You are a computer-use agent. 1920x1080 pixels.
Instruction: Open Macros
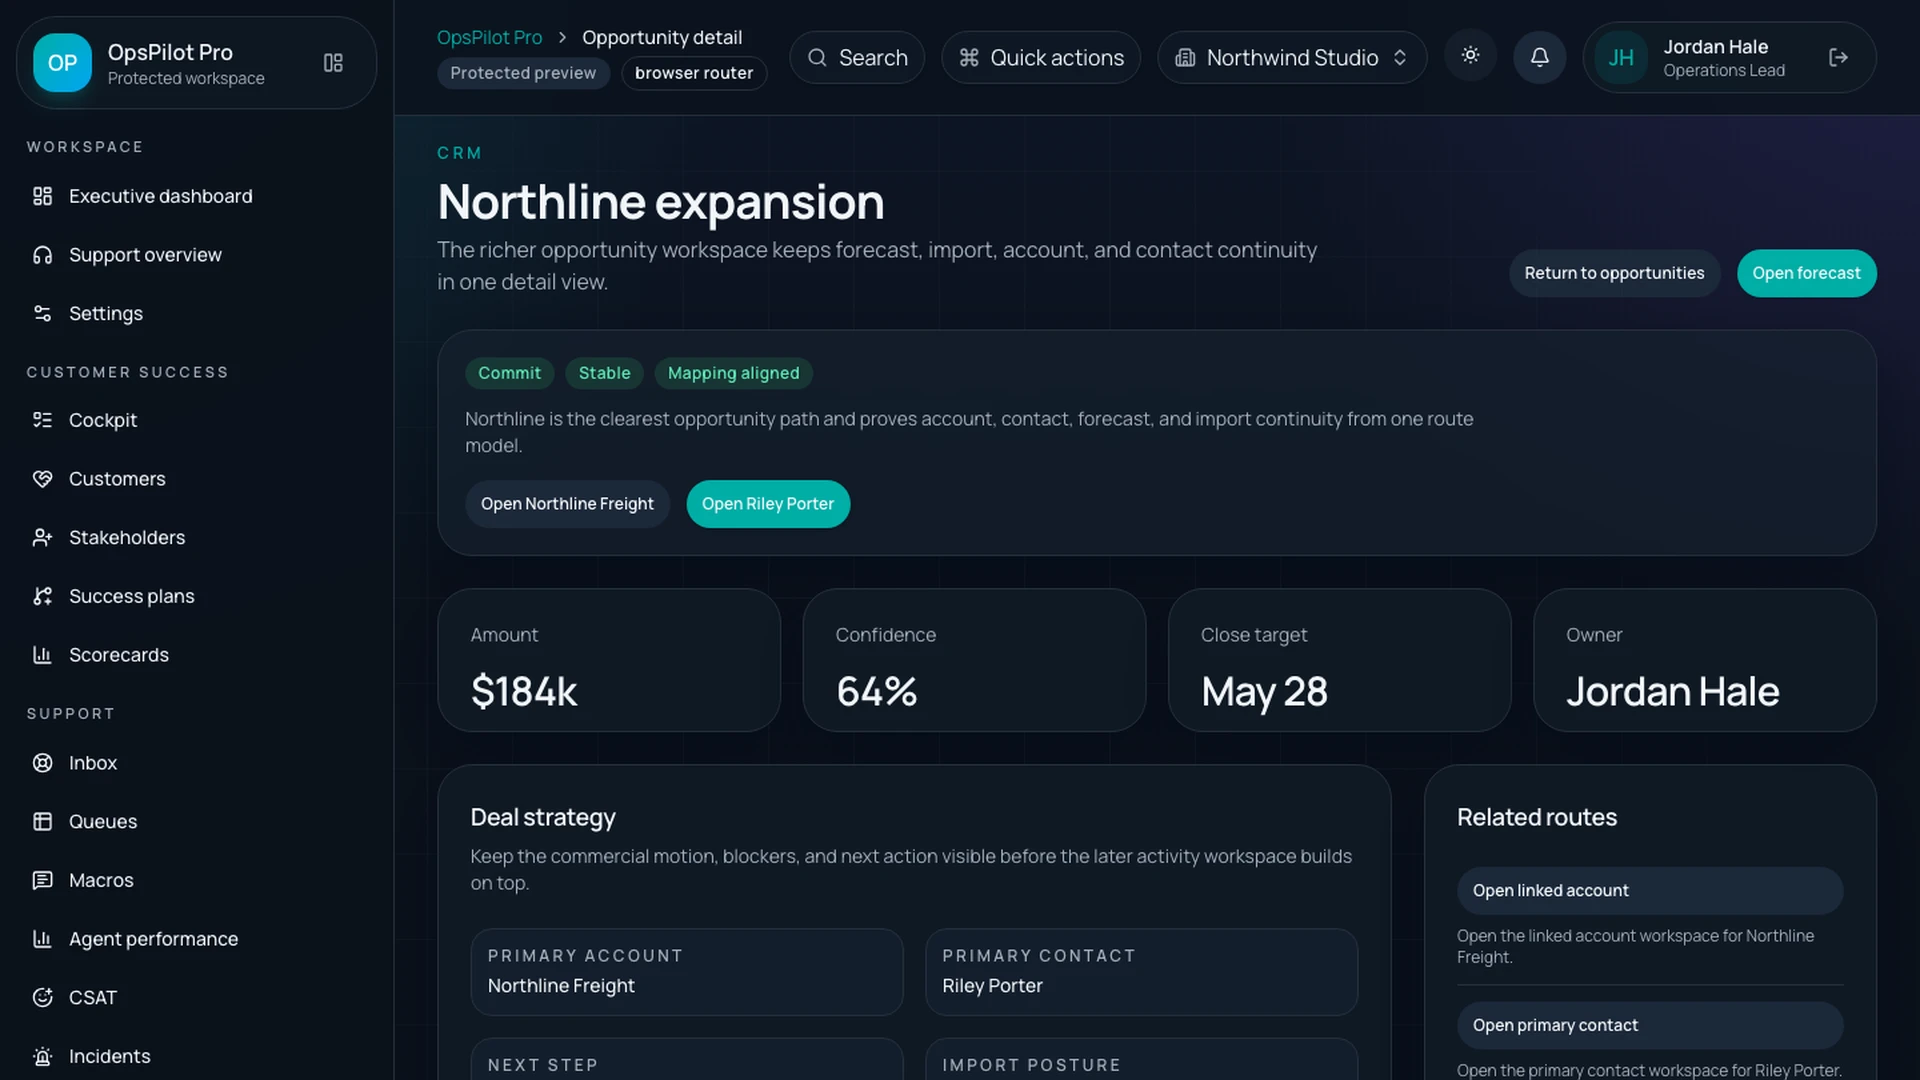coord(197,880)
